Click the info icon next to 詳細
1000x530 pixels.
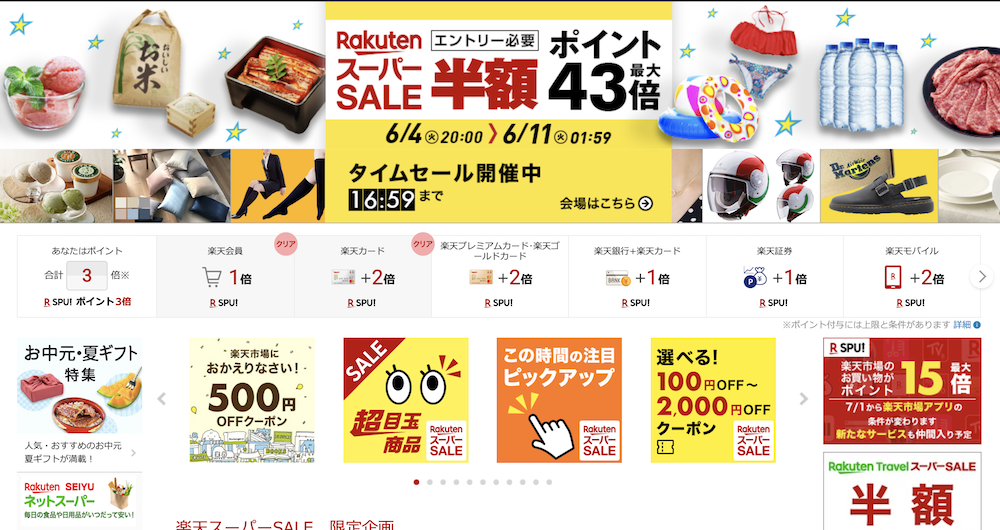(x=978, y=325)
